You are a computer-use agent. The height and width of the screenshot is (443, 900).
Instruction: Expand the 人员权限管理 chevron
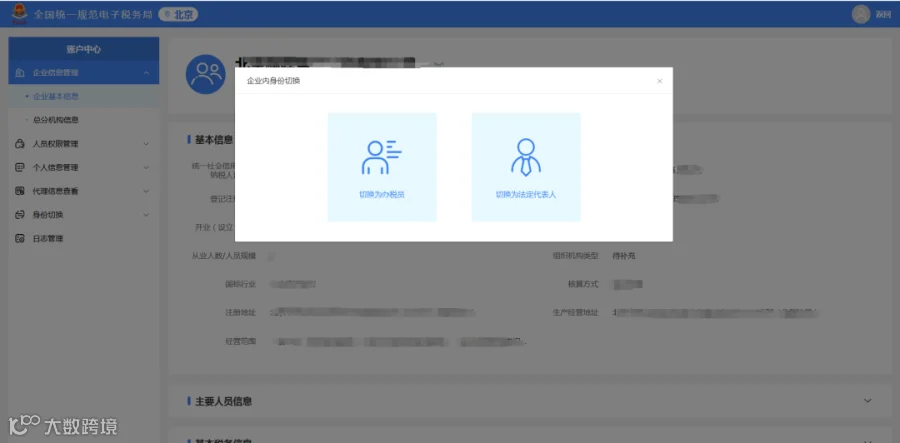[146, 144]
